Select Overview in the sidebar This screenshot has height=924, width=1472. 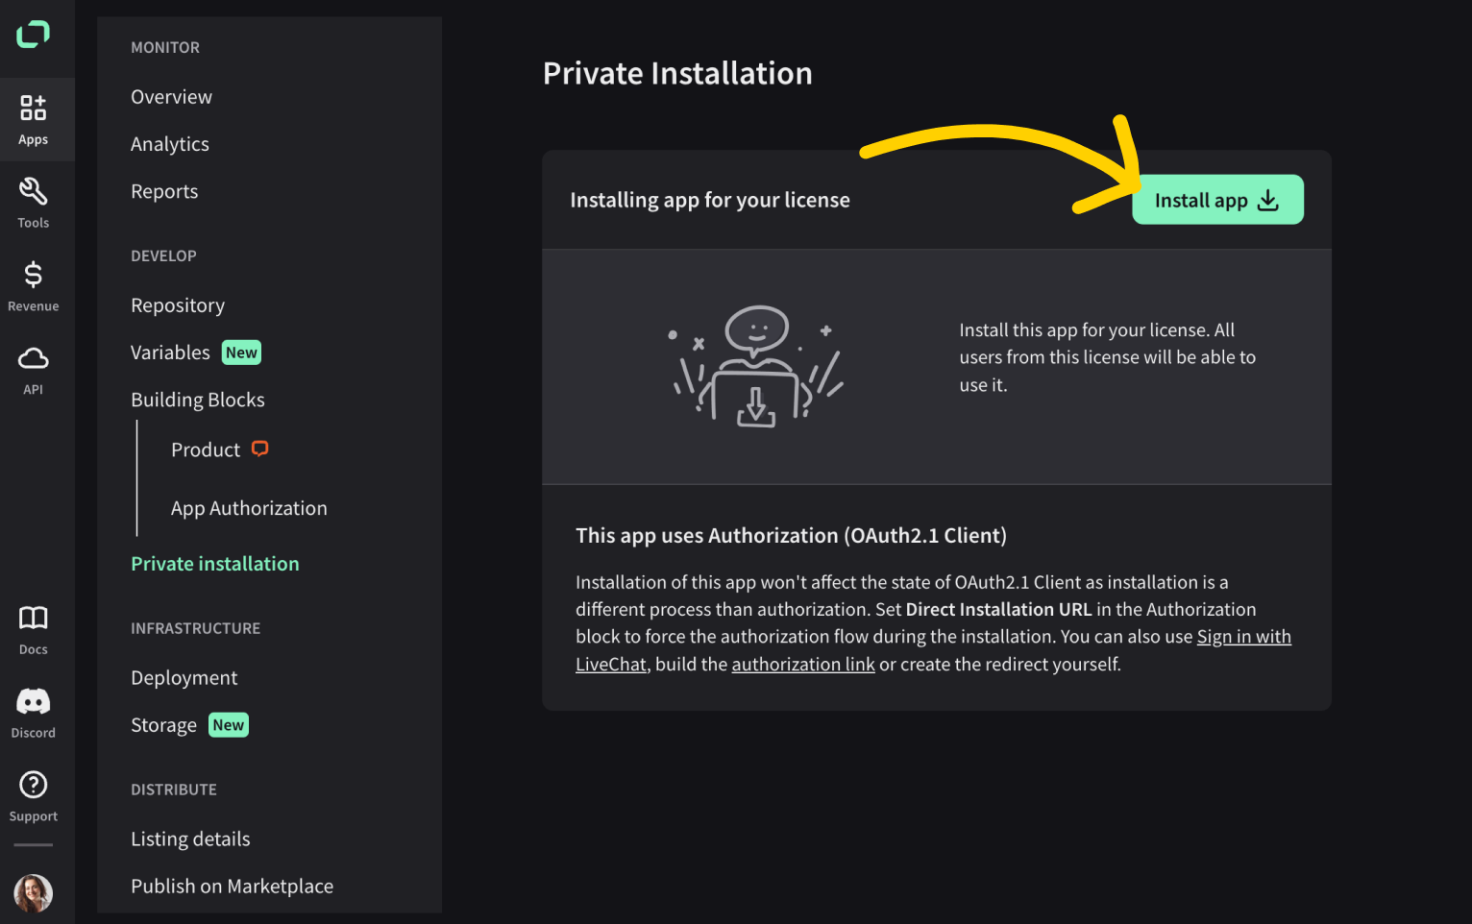171,97
